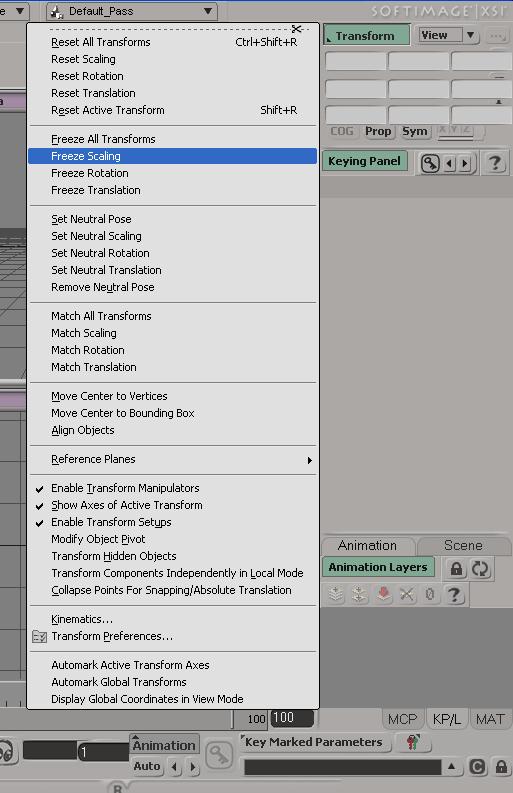Click the lock icon at bottom right corner
The width and height of the screenshot is (513, 793).
[x=501, y=767]
